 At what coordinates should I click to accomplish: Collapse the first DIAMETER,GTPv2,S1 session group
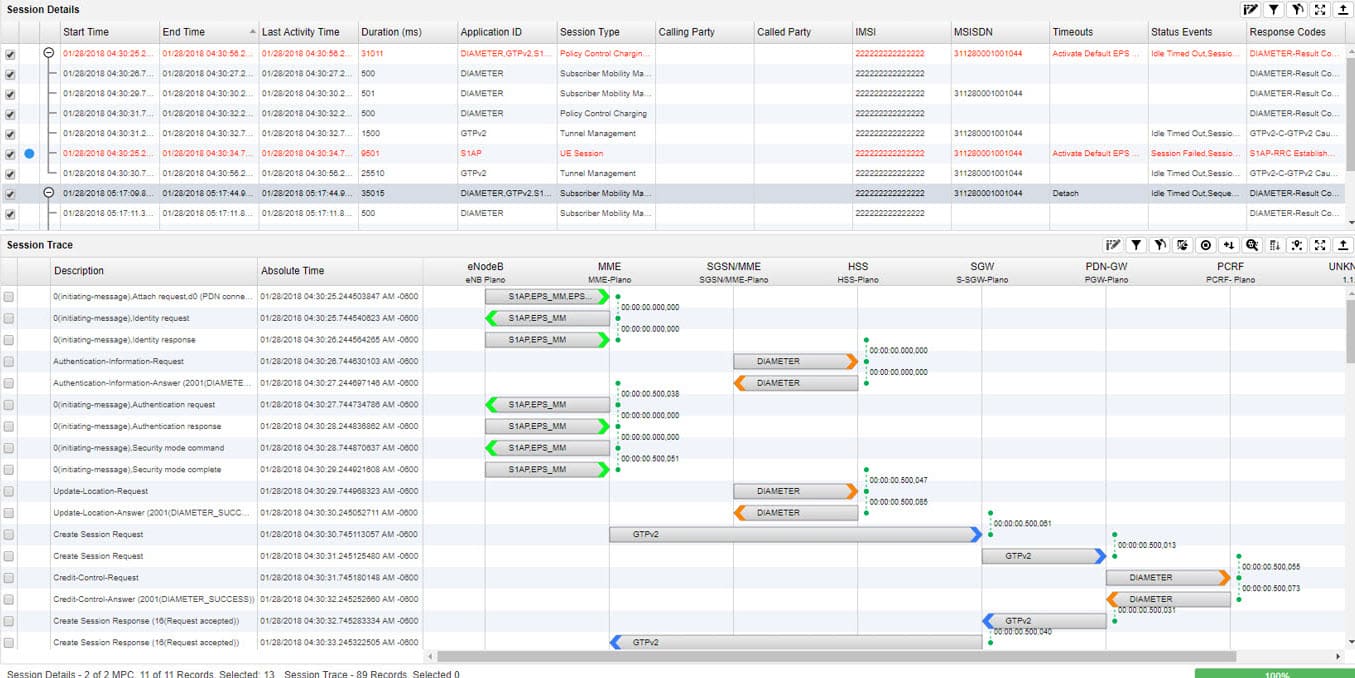(x=49, y=54)
